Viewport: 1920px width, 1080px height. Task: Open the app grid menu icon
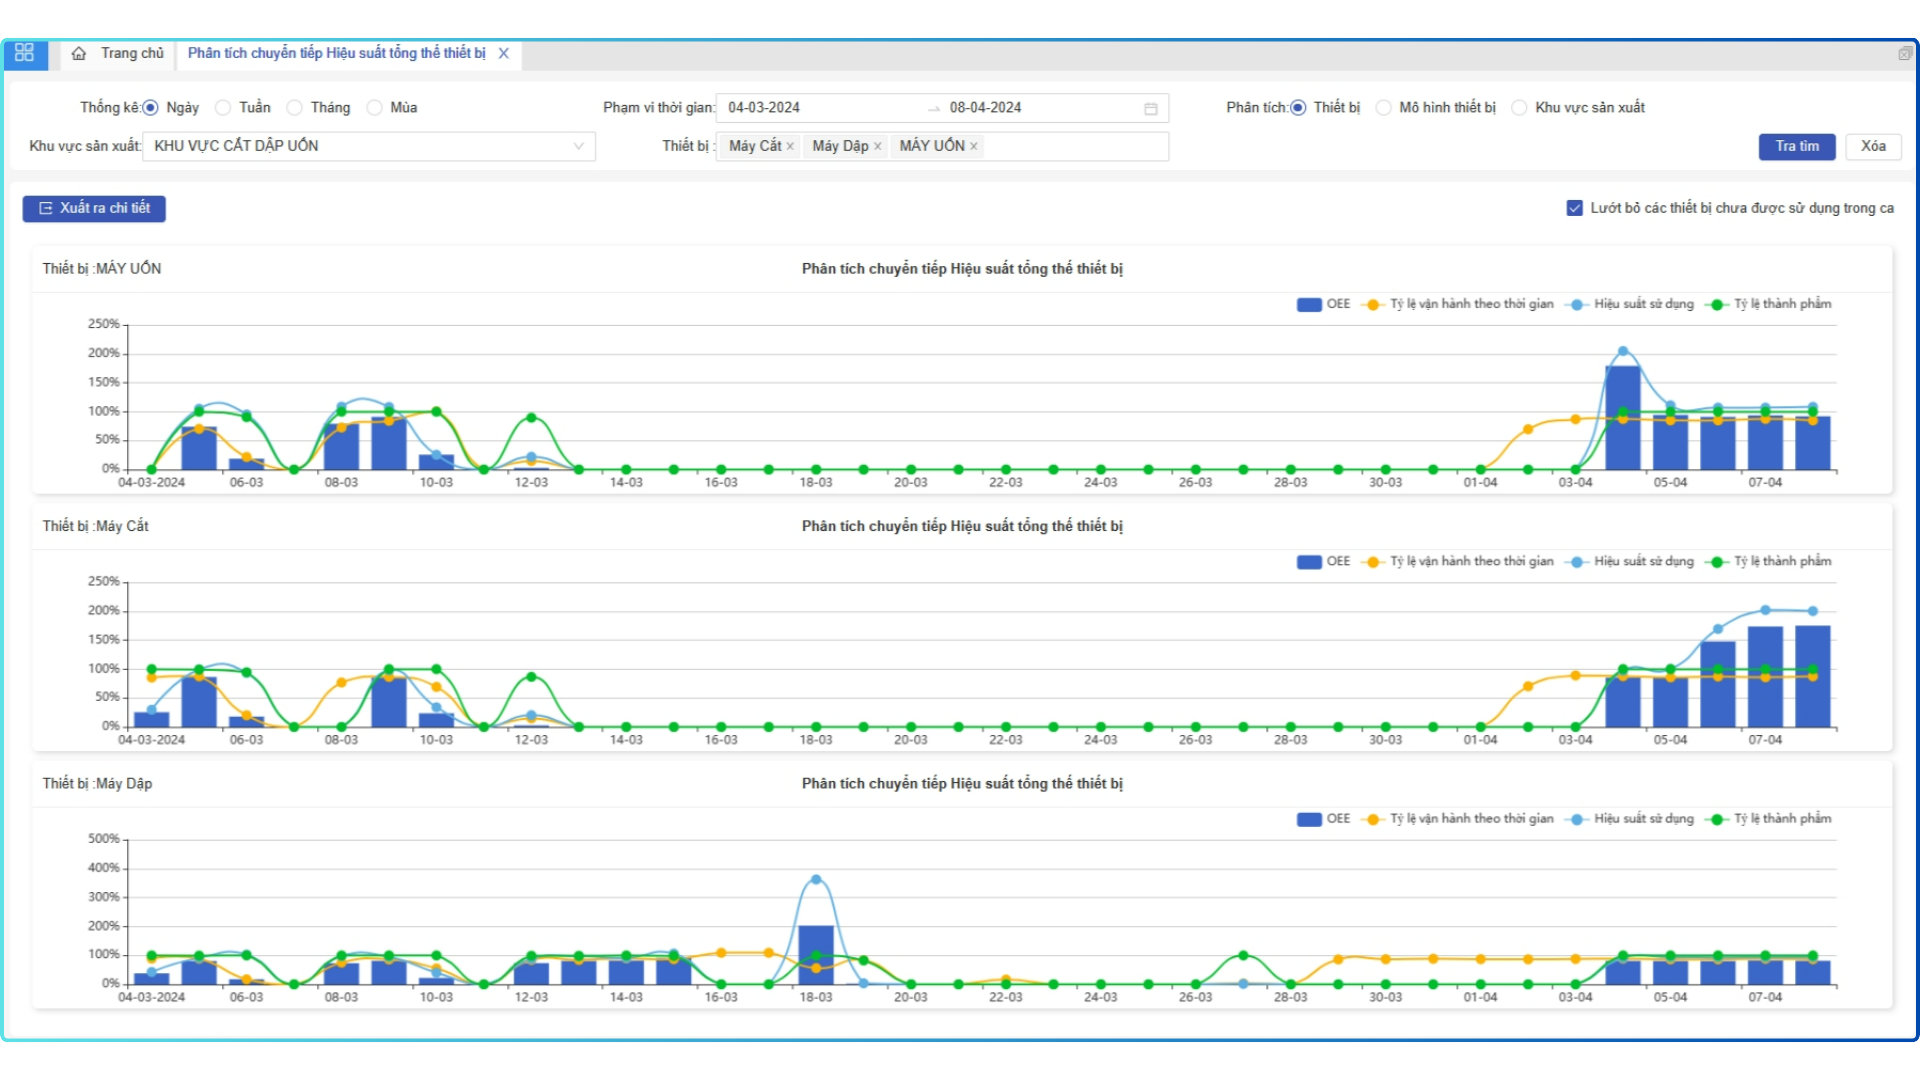[25, 53]
